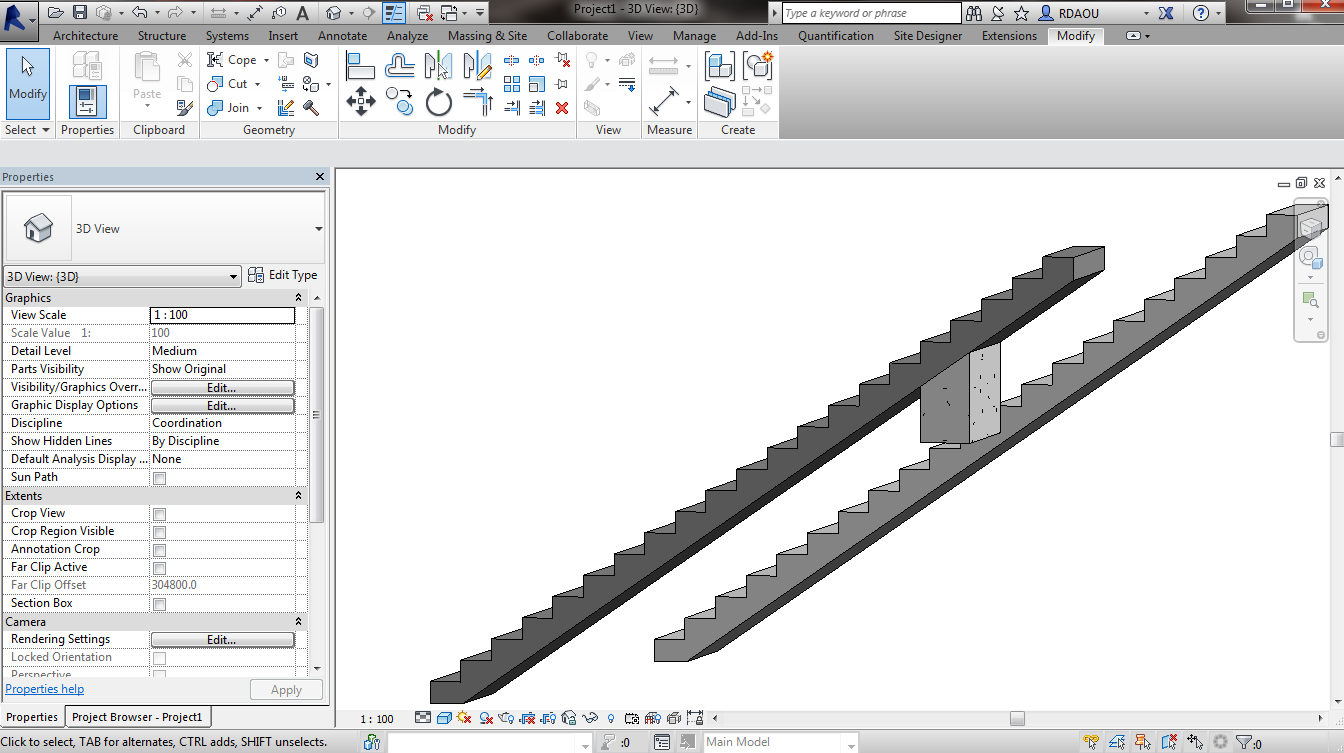Click the Copy tool icon
The height and width of the screenshot is (753, 1344).
tap(400, 102)
